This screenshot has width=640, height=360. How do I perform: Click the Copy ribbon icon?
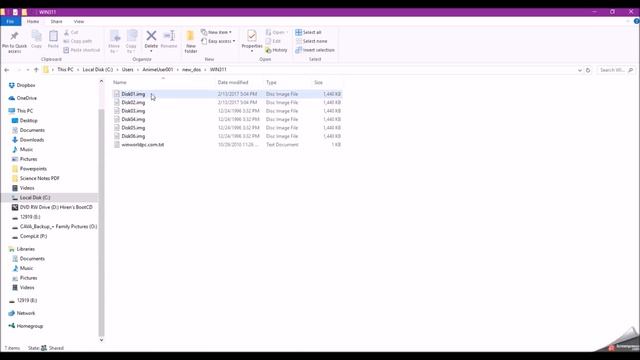[36, 36]
